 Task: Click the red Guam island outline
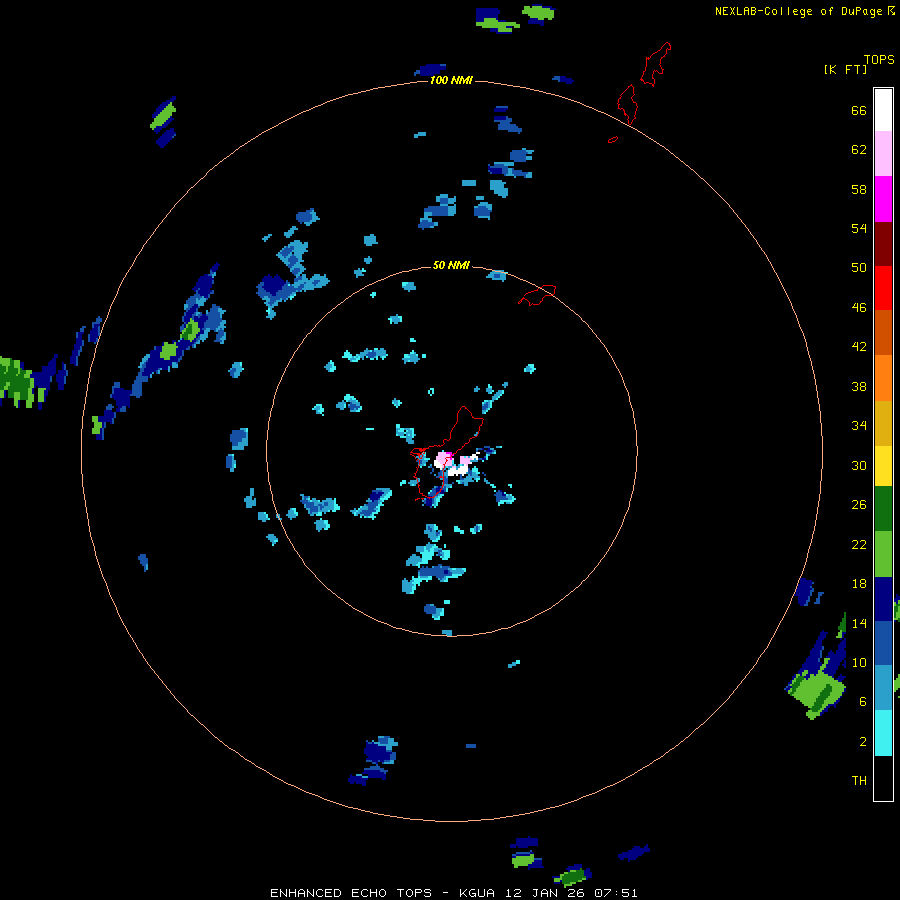pos(447,452)
